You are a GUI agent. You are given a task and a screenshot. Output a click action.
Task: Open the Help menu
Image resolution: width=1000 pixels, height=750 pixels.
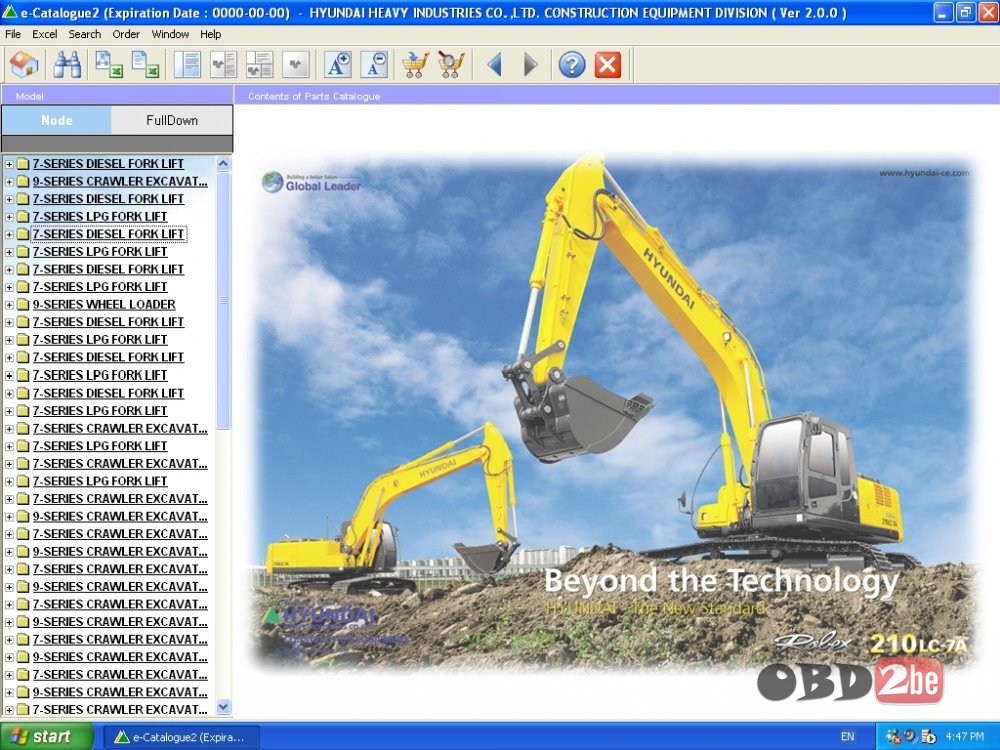210,34
